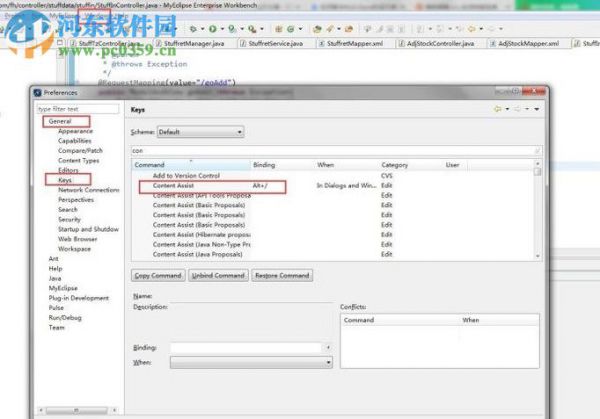Image resolution: width=600 pixels, height=419 pixels.
Task: Click the Copy Command button
Action: coord(158,276)
